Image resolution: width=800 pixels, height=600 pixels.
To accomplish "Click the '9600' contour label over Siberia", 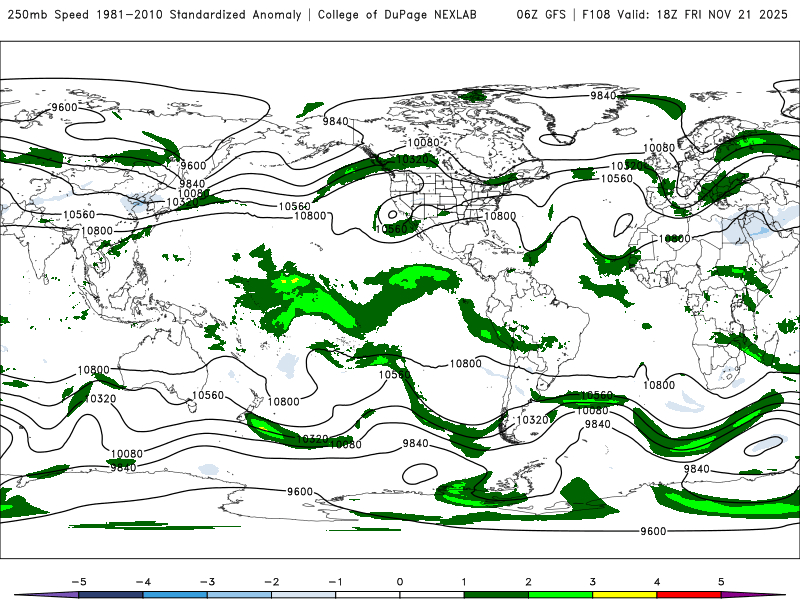I will coord(64,107).
